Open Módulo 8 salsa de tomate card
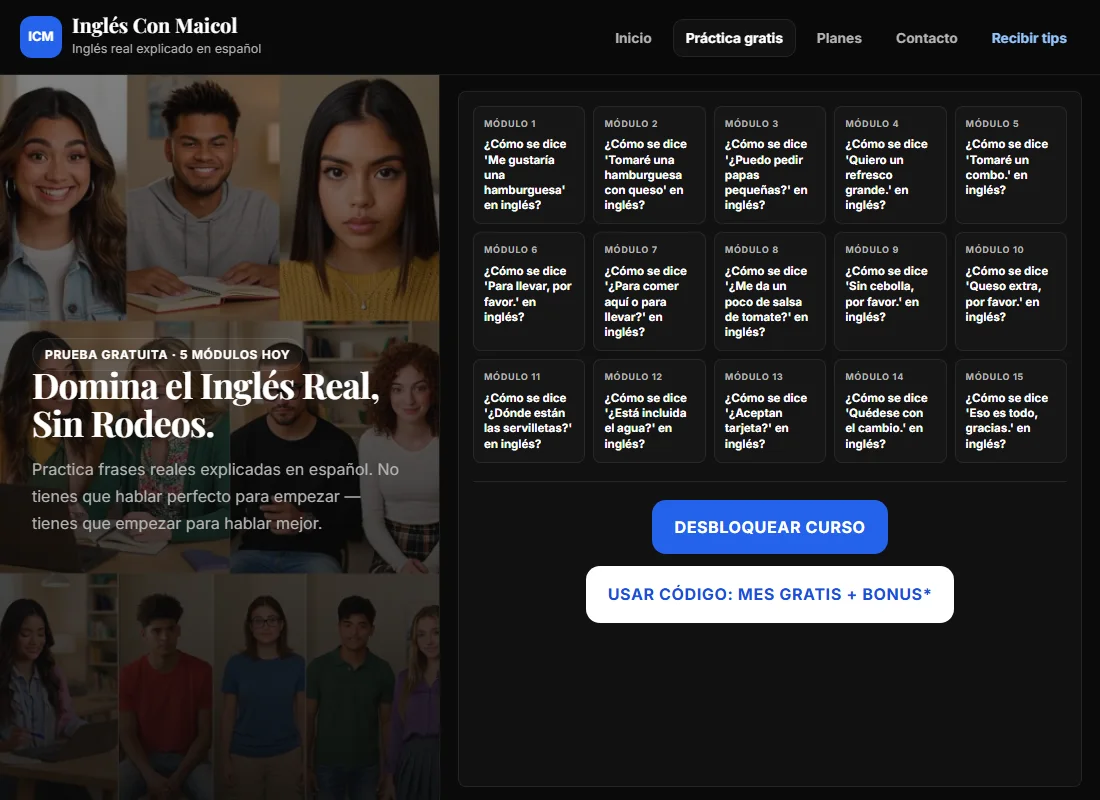Screen dimensions: 1100x800 tap(770, 291)
